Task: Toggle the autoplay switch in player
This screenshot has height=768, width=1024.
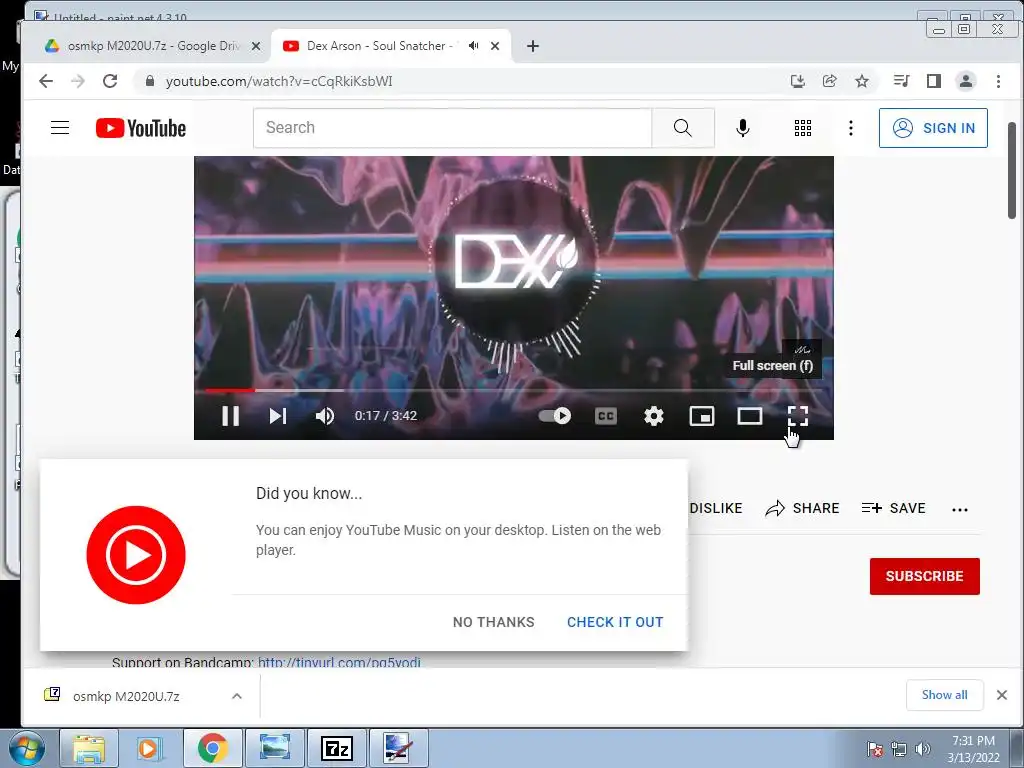Action: [x=554, y=416]
